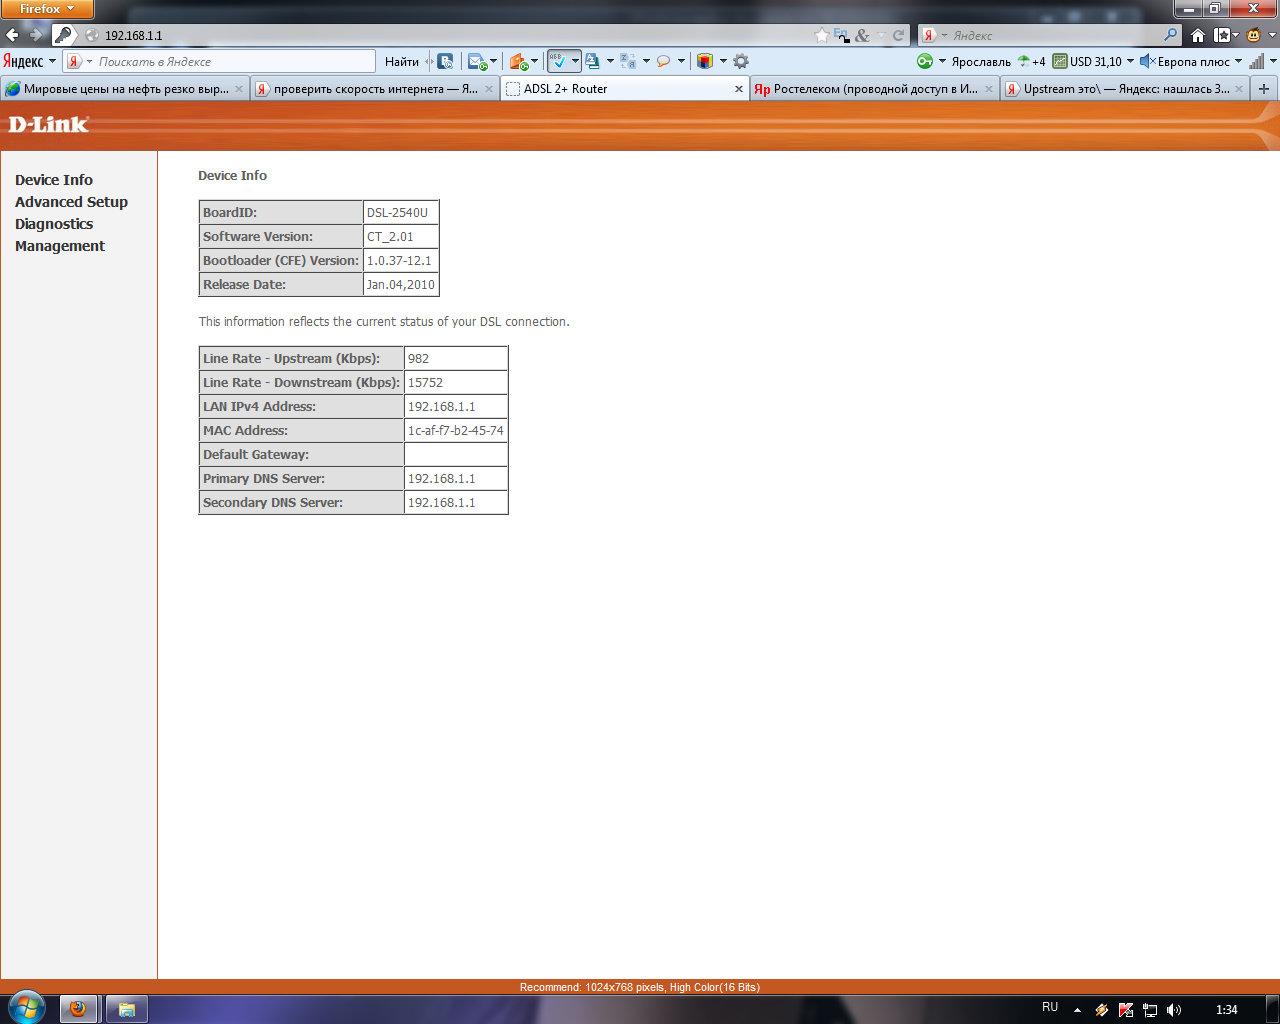Click the Поискать в Яндексе search field
1280x1024 pixels.
coord(230,61)
